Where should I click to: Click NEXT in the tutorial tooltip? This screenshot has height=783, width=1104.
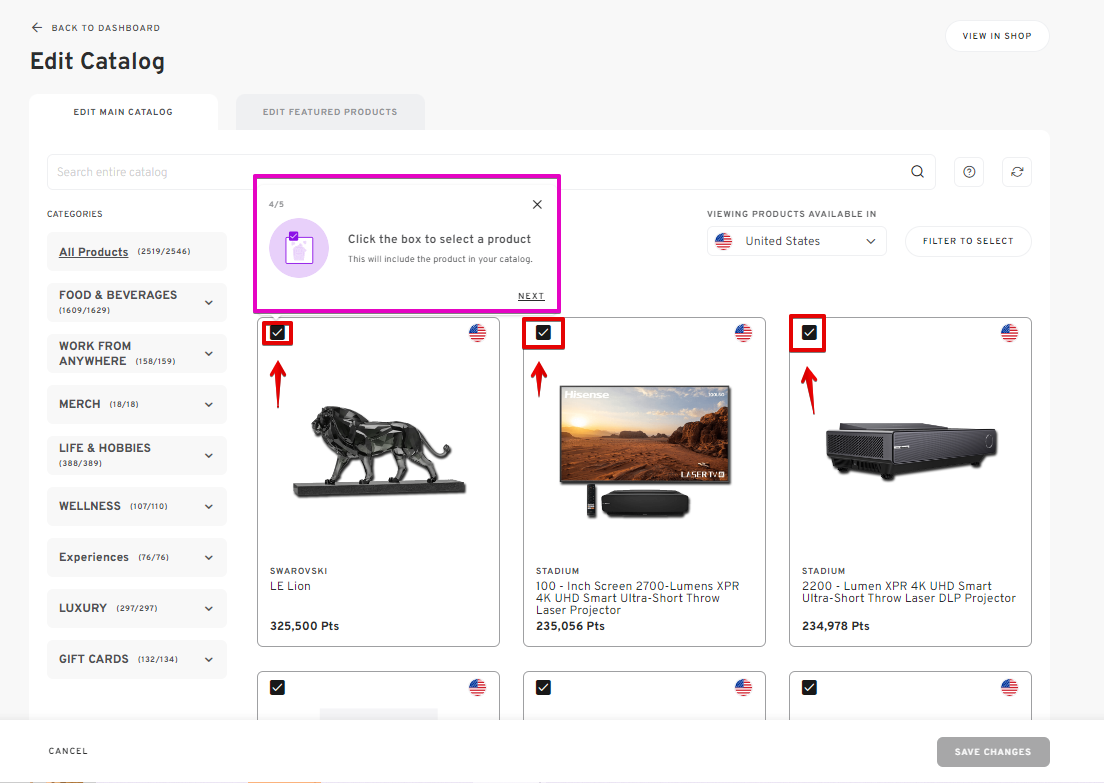(x=531, y=296)
